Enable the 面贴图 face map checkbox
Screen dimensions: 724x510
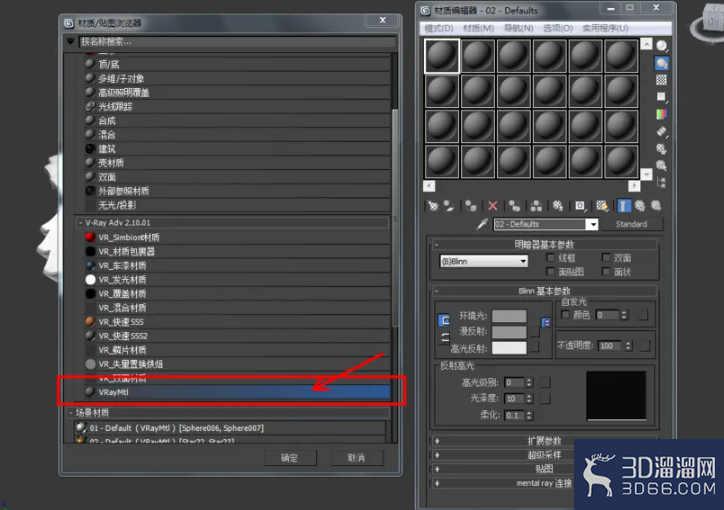pyautogui.click(x=550, y=271)
